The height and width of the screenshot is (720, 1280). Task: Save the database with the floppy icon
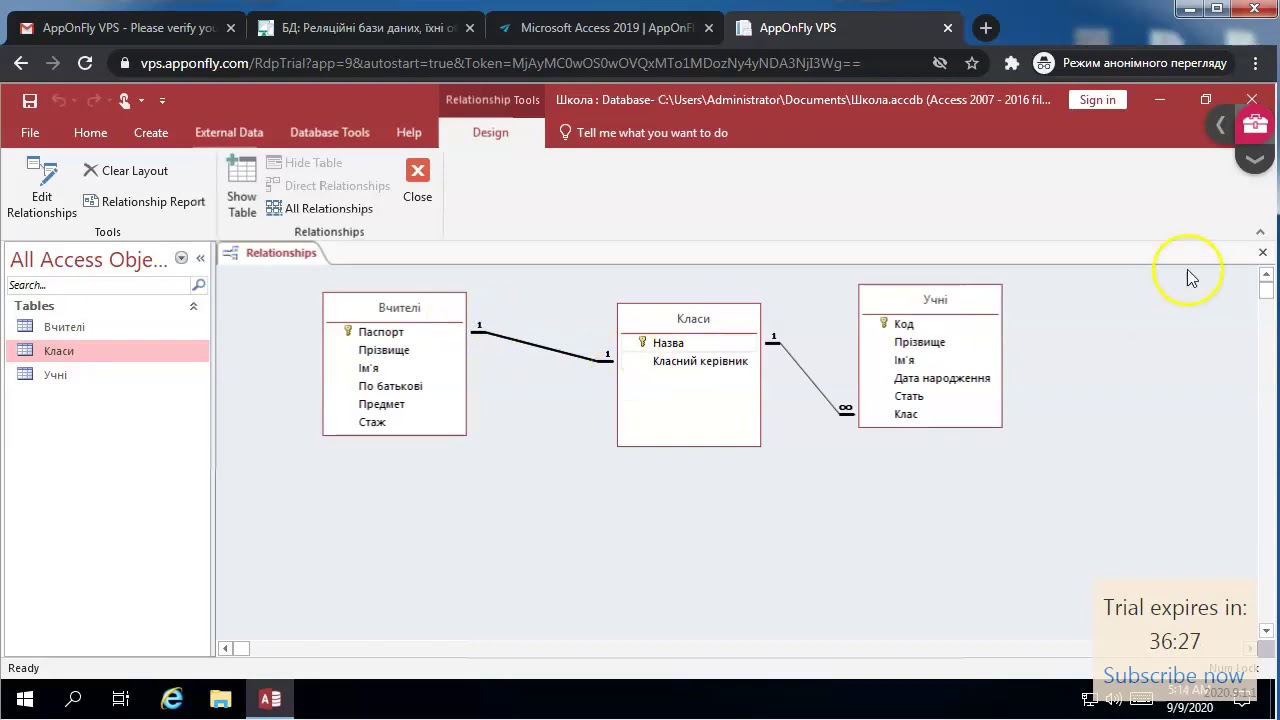coord(30,100)
